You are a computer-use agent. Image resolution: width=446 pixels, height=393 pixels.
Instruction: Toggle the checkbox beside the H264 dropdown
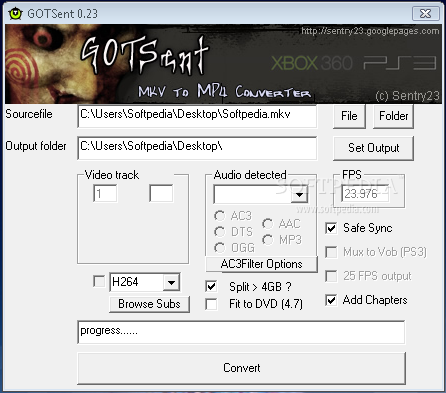click(99, 281)
